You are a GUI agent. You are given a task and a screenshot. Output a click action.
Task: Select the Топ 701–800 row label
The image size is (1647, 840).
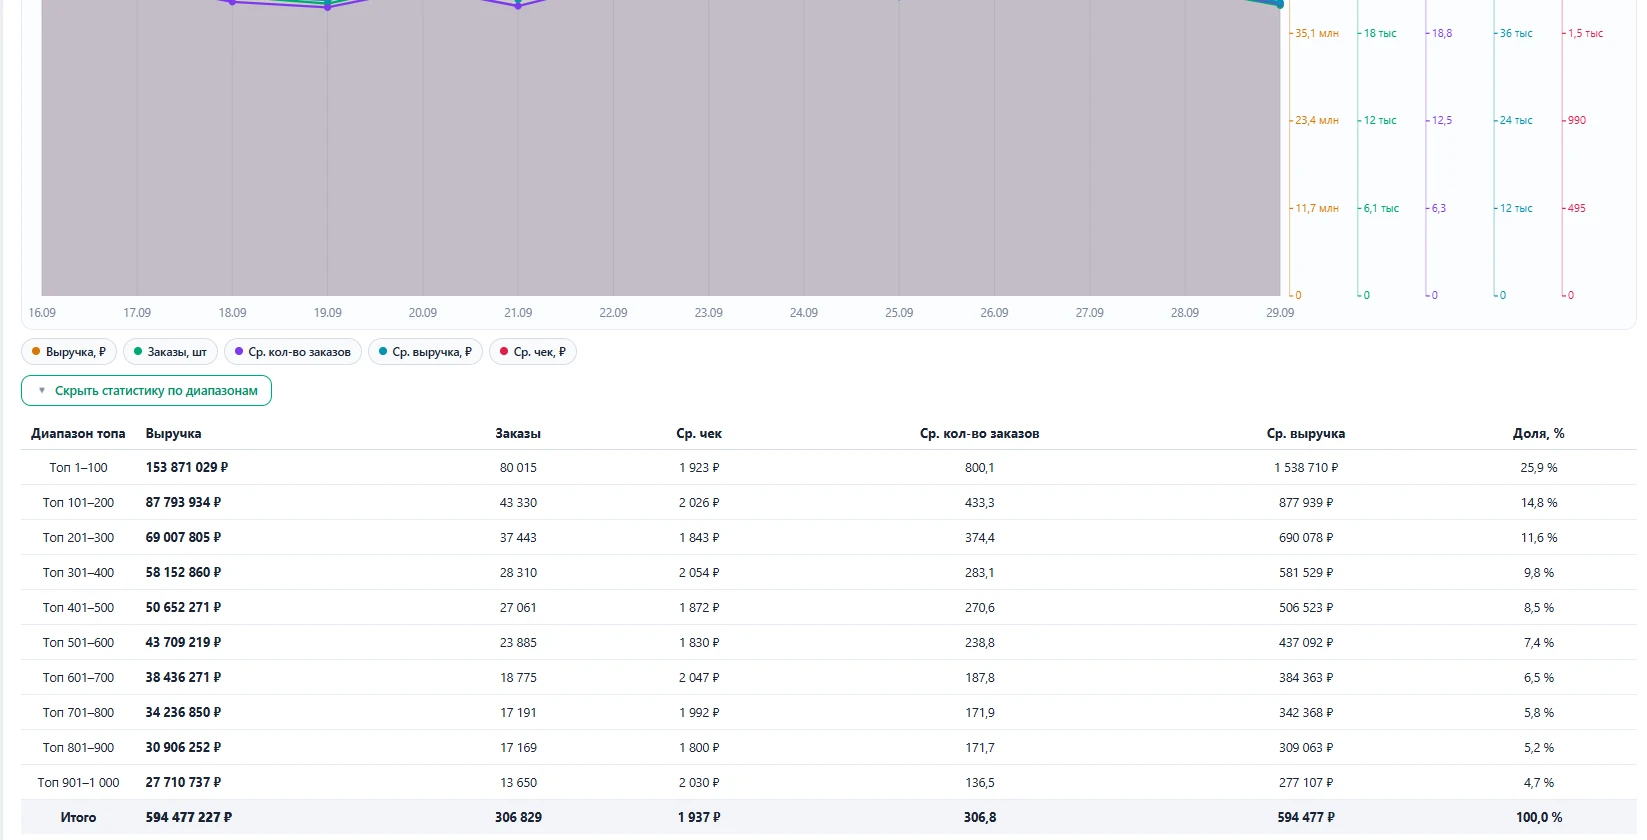coord(78,713)
